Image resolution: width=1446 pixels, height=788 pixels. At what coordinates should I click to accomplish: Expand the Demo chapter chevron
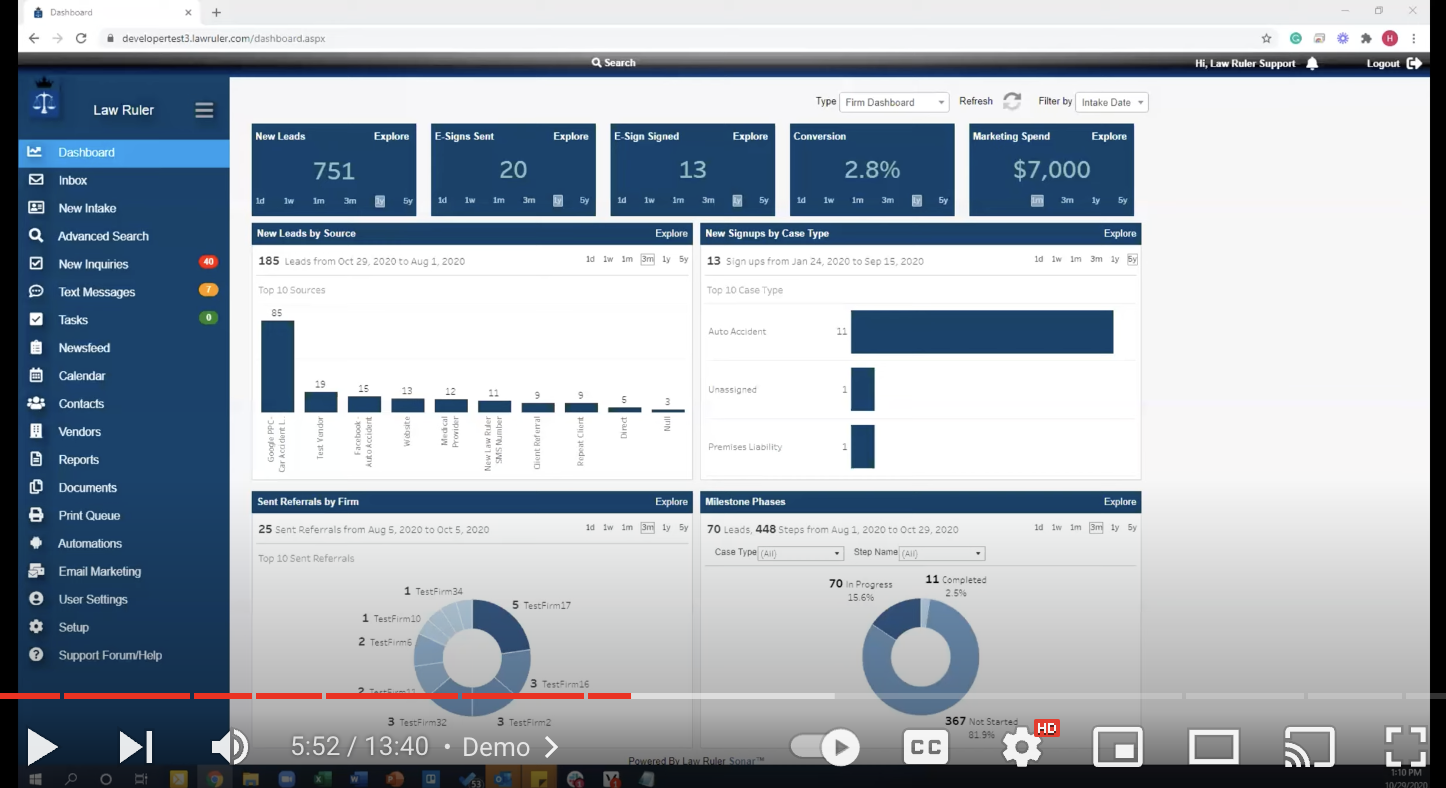click(551, 747)
